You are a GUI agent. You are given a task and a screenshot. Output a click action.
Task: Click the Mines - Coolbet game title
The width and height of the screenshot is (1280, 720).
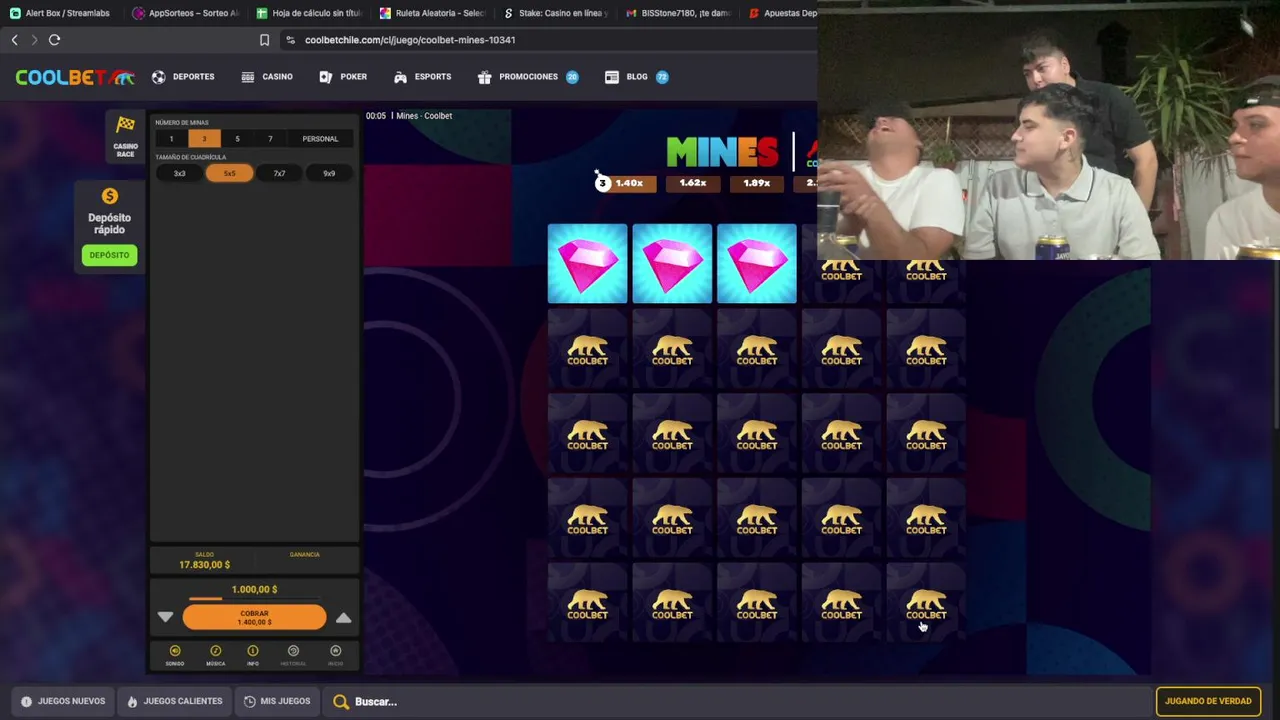pyautogui.click(x=424, y=116)
